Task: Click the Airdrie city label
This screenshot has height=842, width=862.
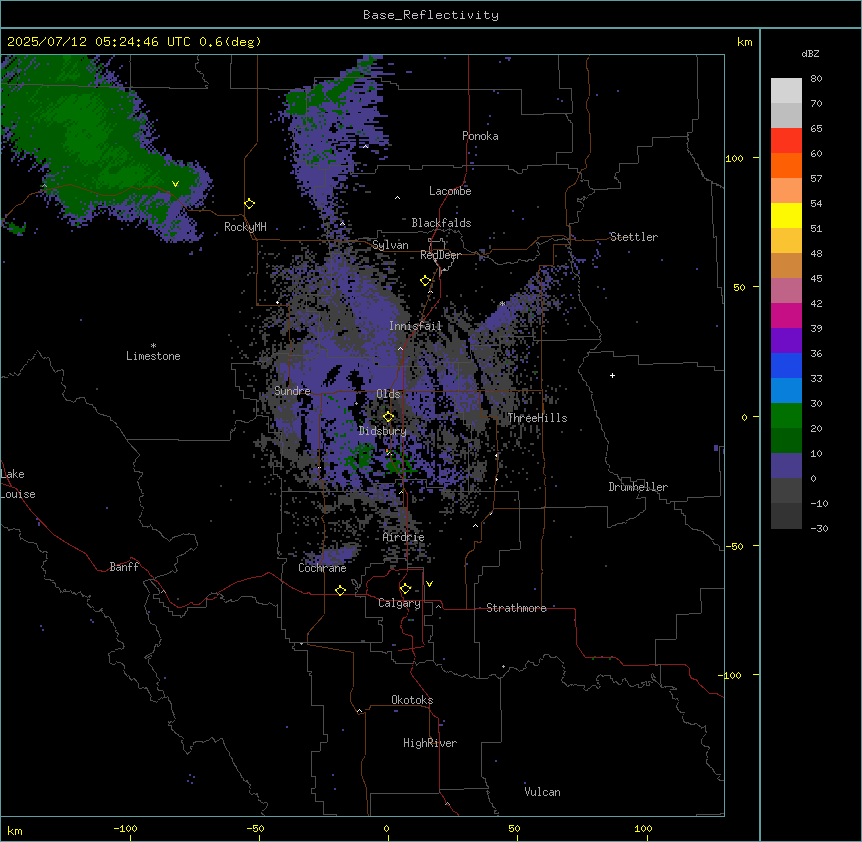Action: 404,537
